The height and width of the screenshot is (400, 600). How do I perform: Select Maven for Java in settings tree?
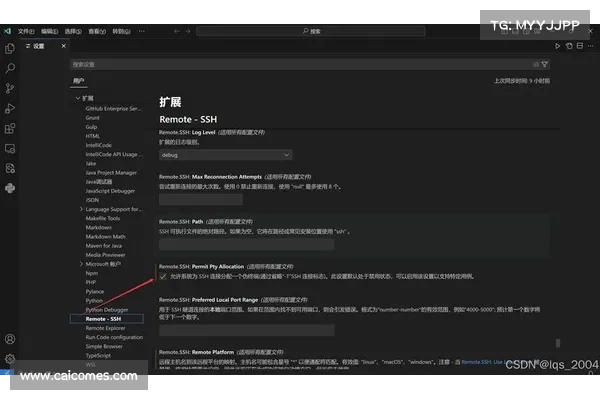pos(104,246)
